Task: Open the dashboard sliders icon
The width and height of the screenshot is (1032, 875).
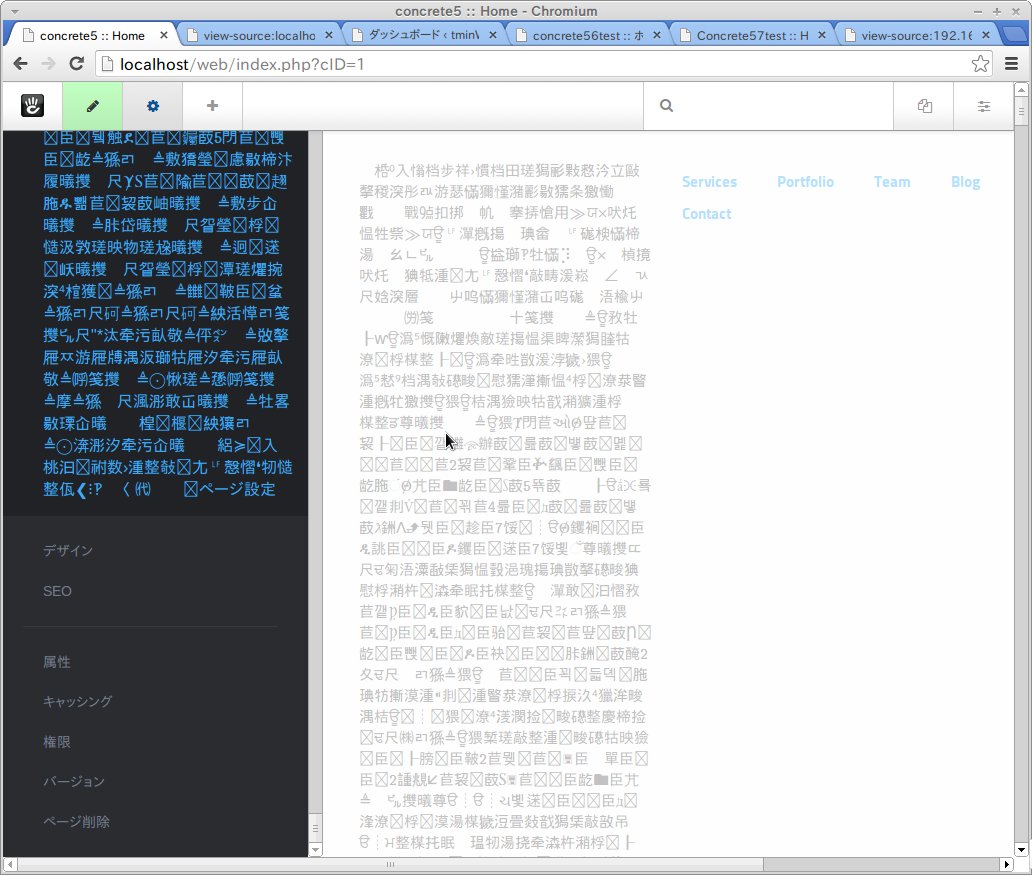Action: (x=984, y=106)
